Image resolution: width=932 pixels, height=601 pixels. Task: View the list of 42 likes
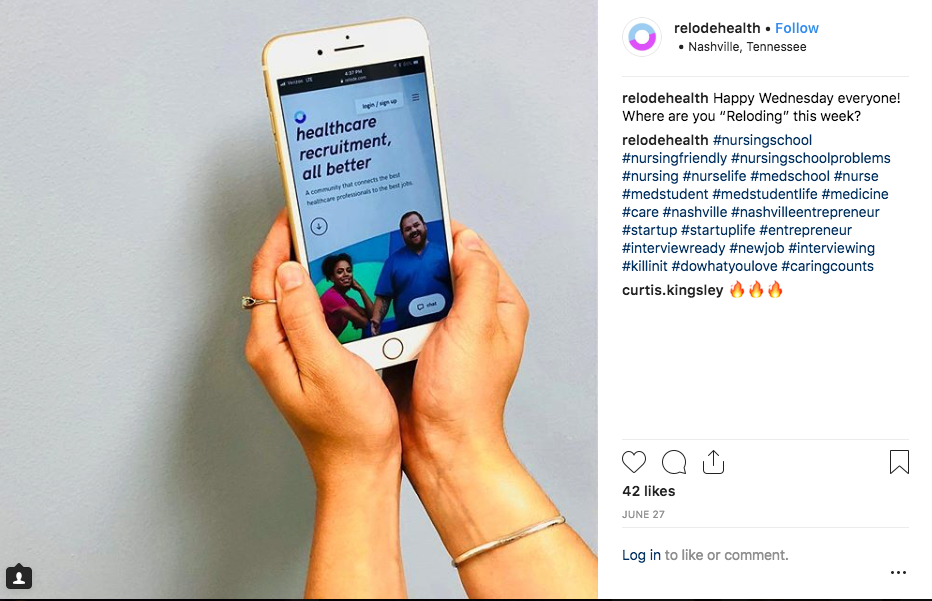(648, 491)
